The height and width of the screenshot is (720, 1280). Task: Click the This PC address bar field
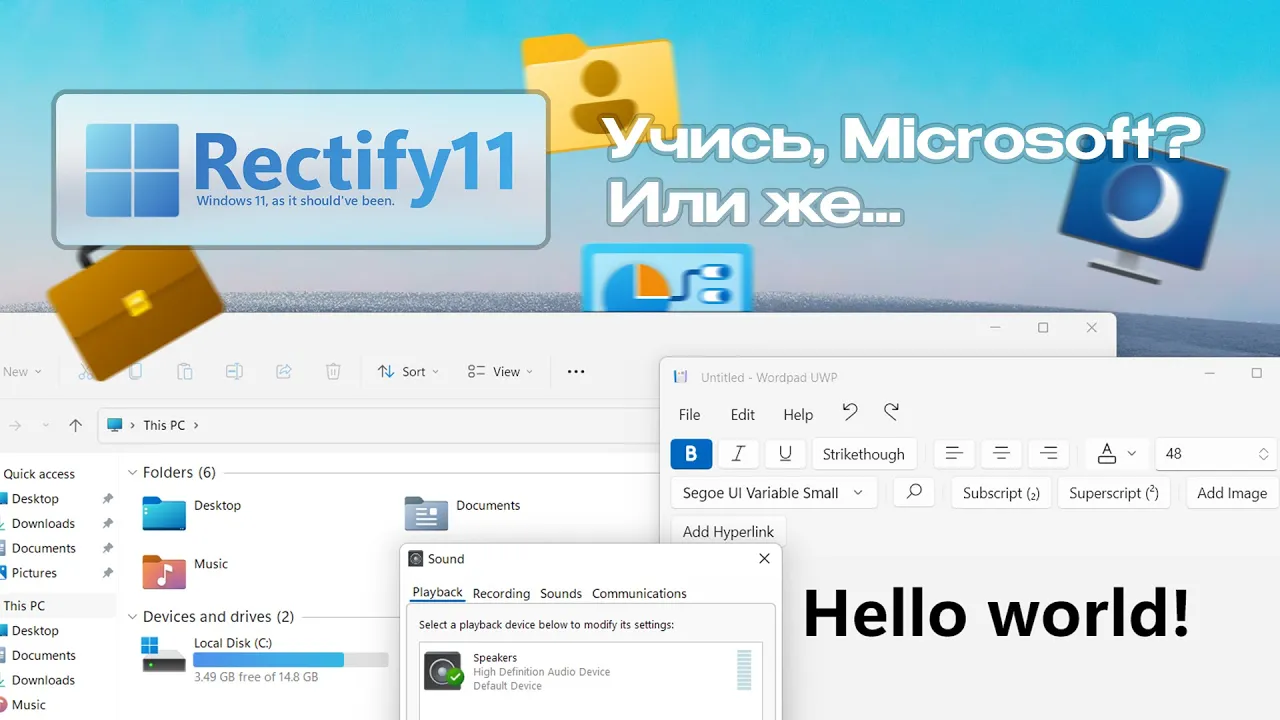tap(377, 425)
